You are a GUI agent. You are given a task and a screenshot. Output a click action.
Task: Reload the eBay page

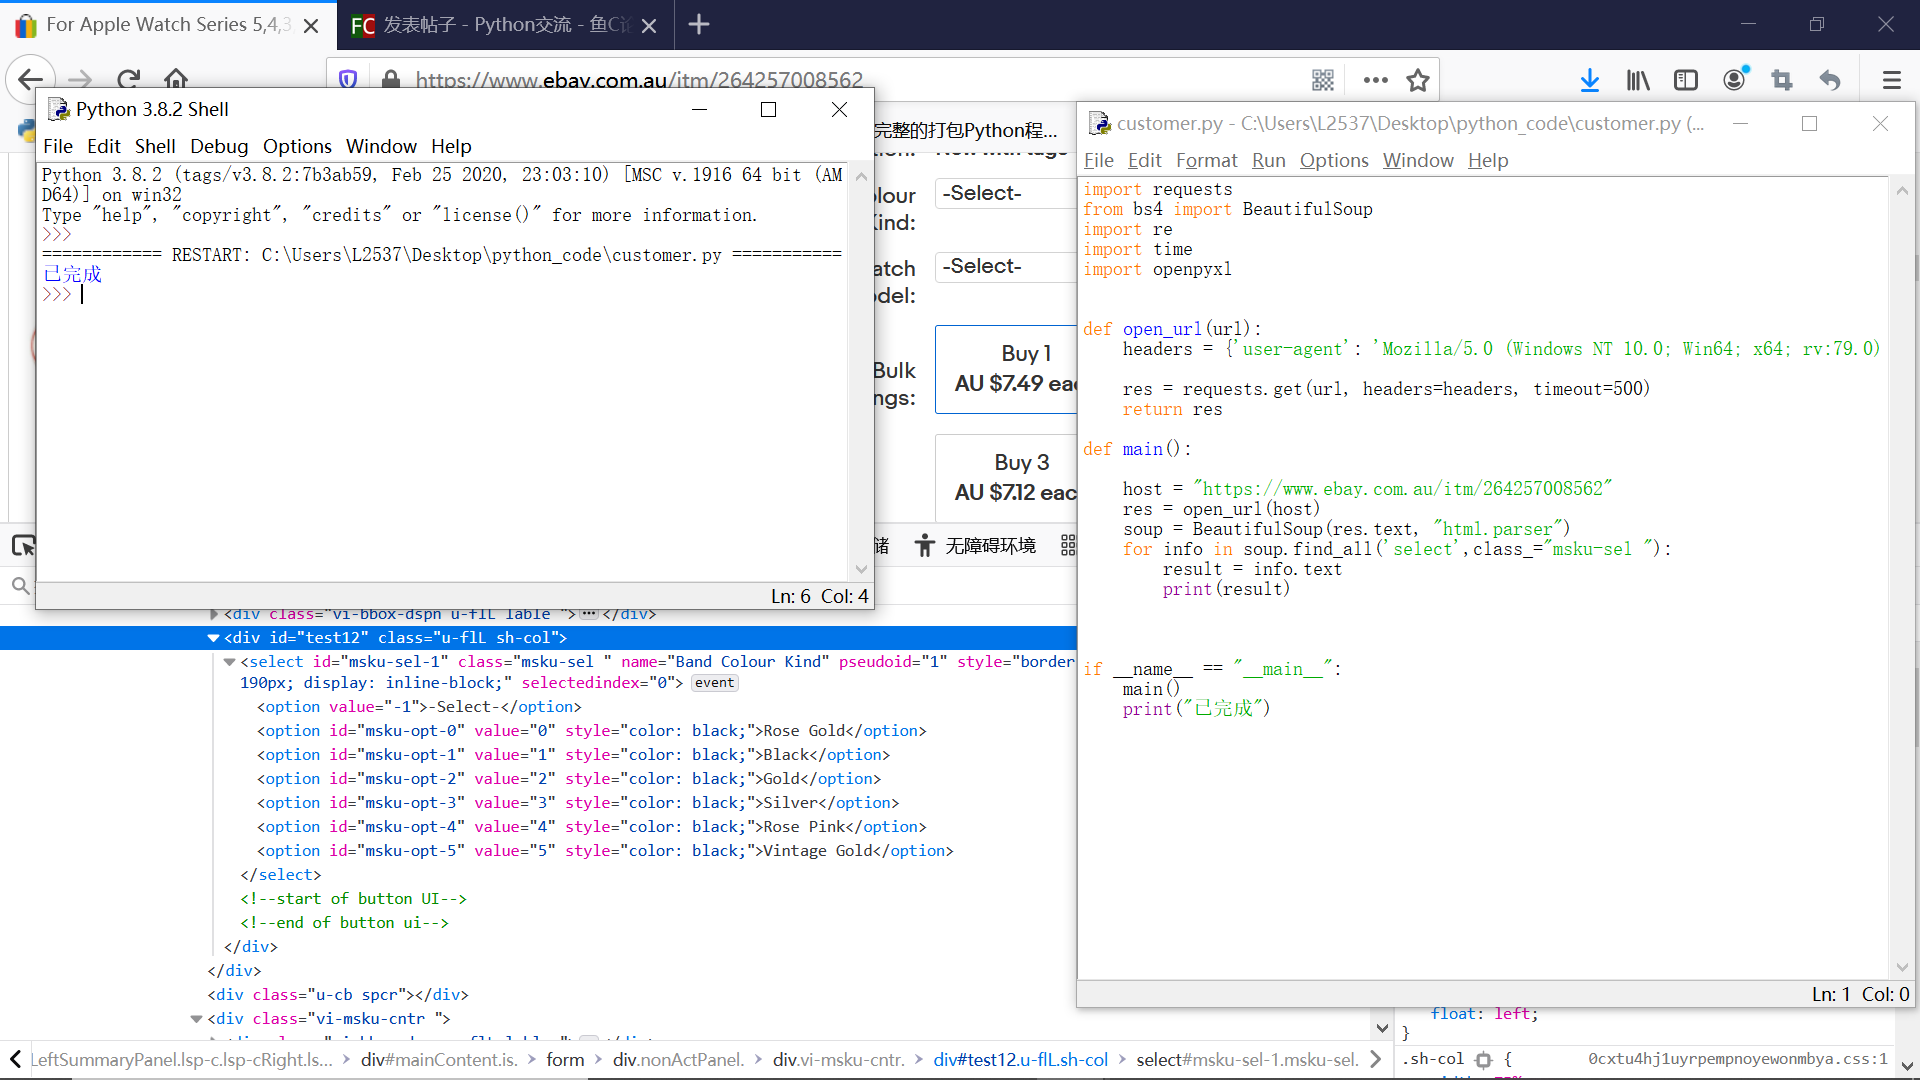[x=129, y=79]
